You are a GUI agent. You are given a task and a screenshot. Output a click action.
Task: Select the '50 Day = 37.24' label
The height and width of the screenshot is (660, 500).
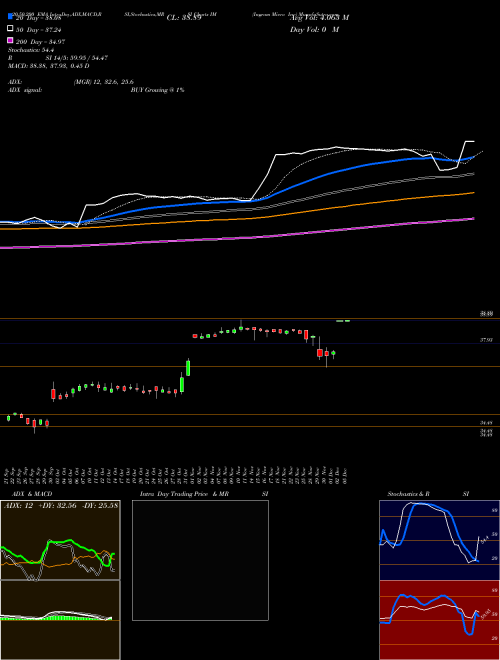pyautogui.click(x=36, y=30)
